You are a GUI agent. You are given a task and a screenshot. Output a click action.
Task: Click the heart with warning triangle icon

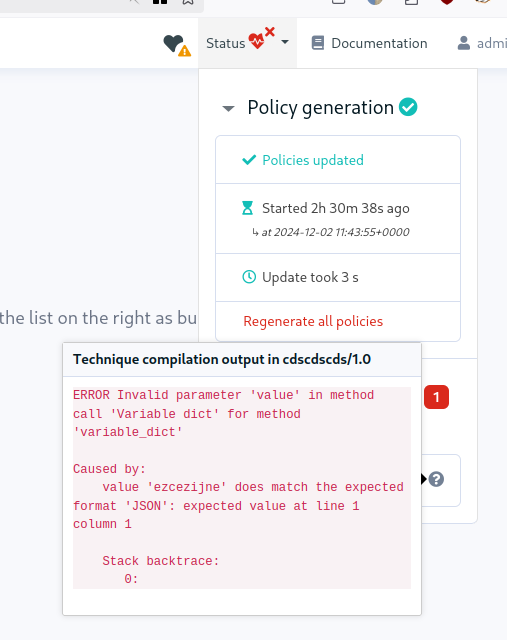click(177, 44)
